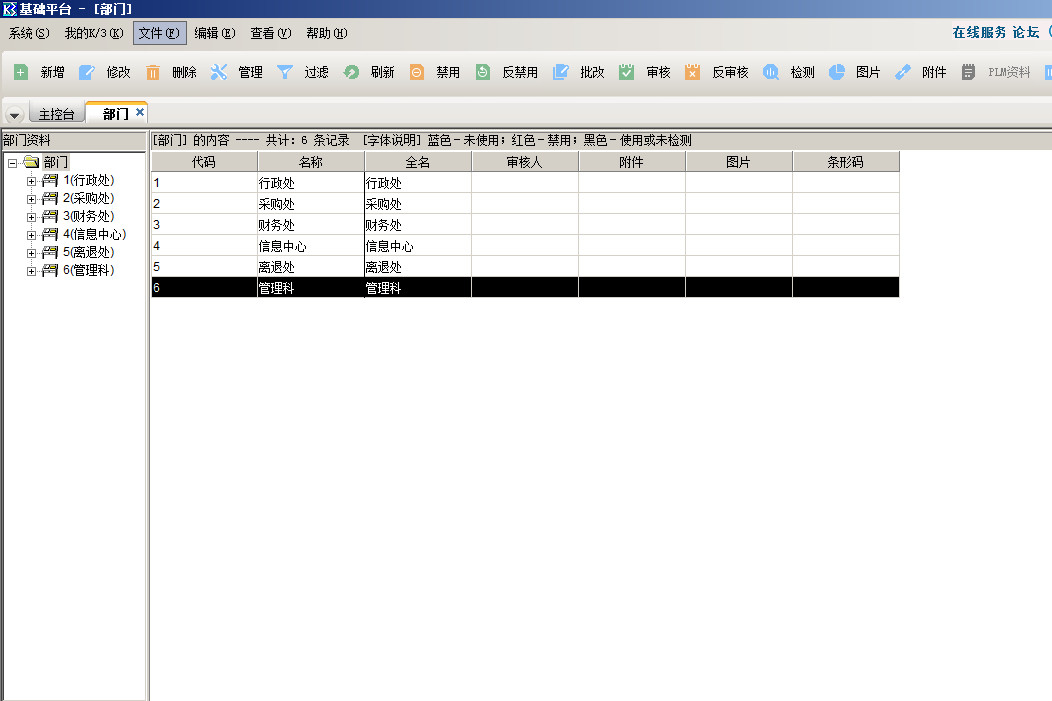
Task: Open the 管理 (Manage) tools icon
Action: [219, 72]
